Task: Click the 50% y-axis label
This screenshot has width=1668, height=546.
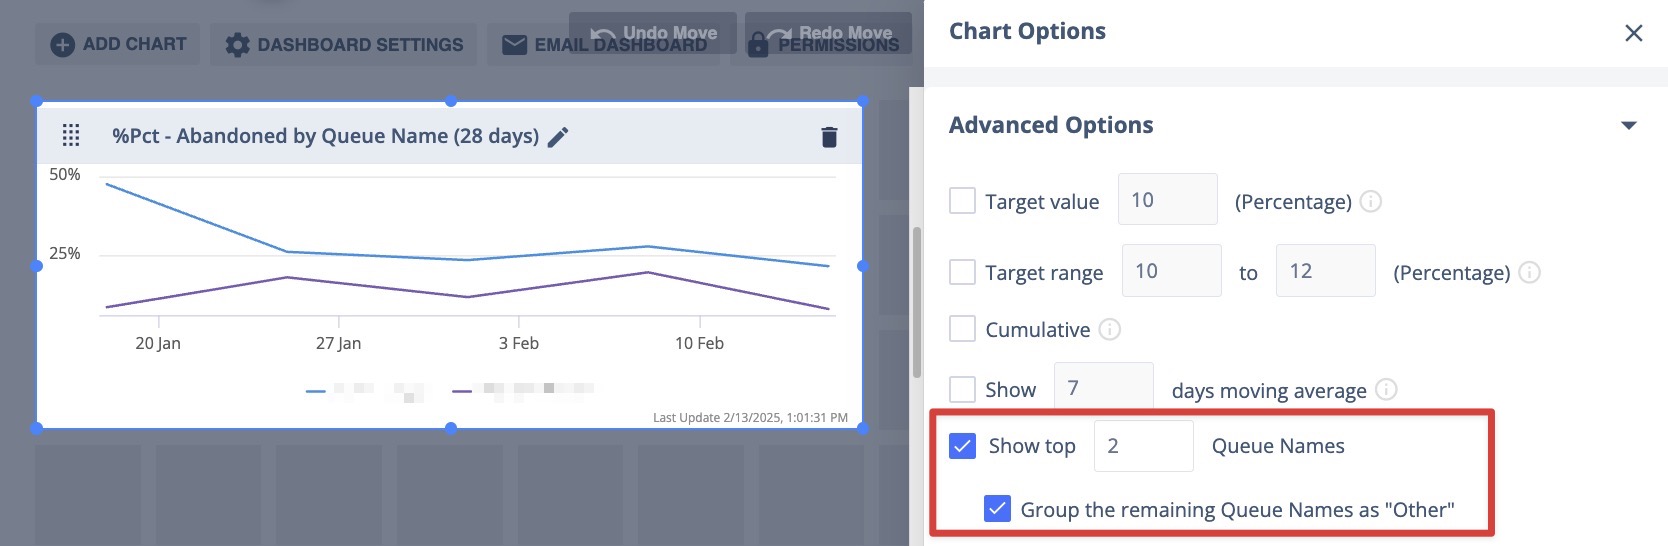Action: (x=65, y=174)
